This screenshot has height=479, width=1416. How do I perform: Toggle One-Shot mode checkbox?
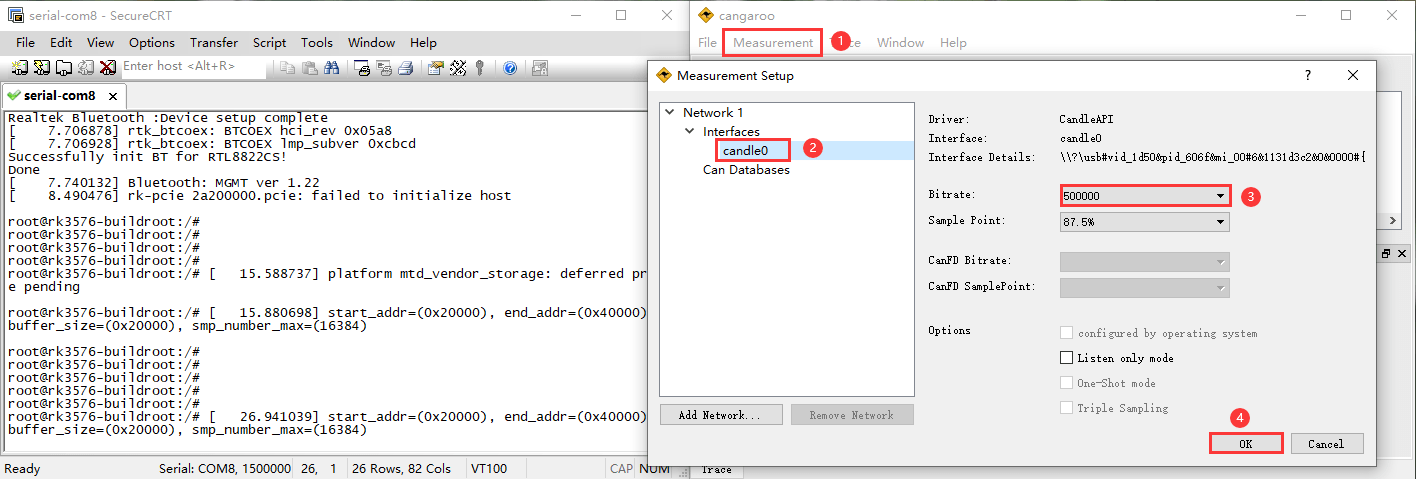(1066, 383)
